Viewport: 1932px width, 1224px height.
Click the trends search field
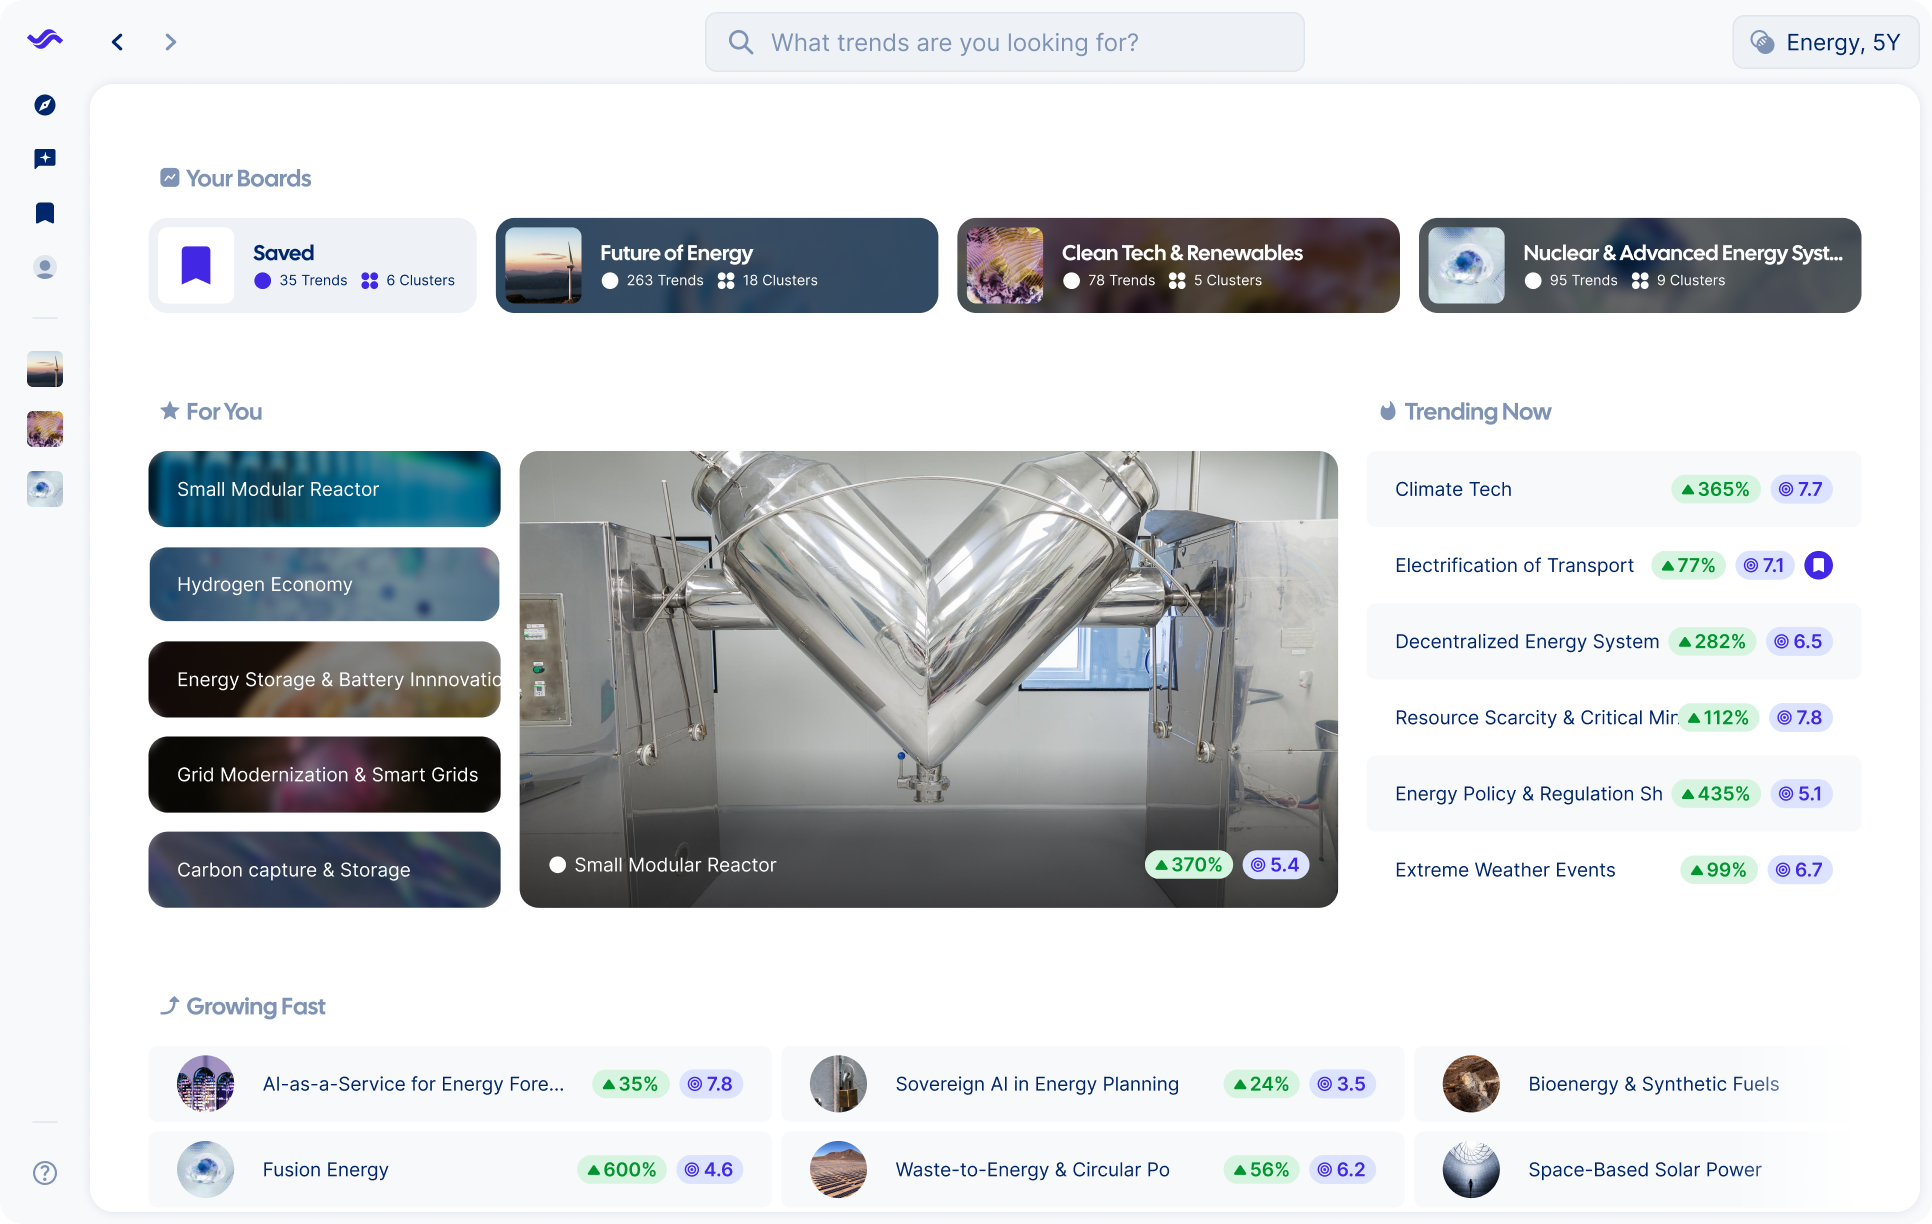tap(1004, 42)
